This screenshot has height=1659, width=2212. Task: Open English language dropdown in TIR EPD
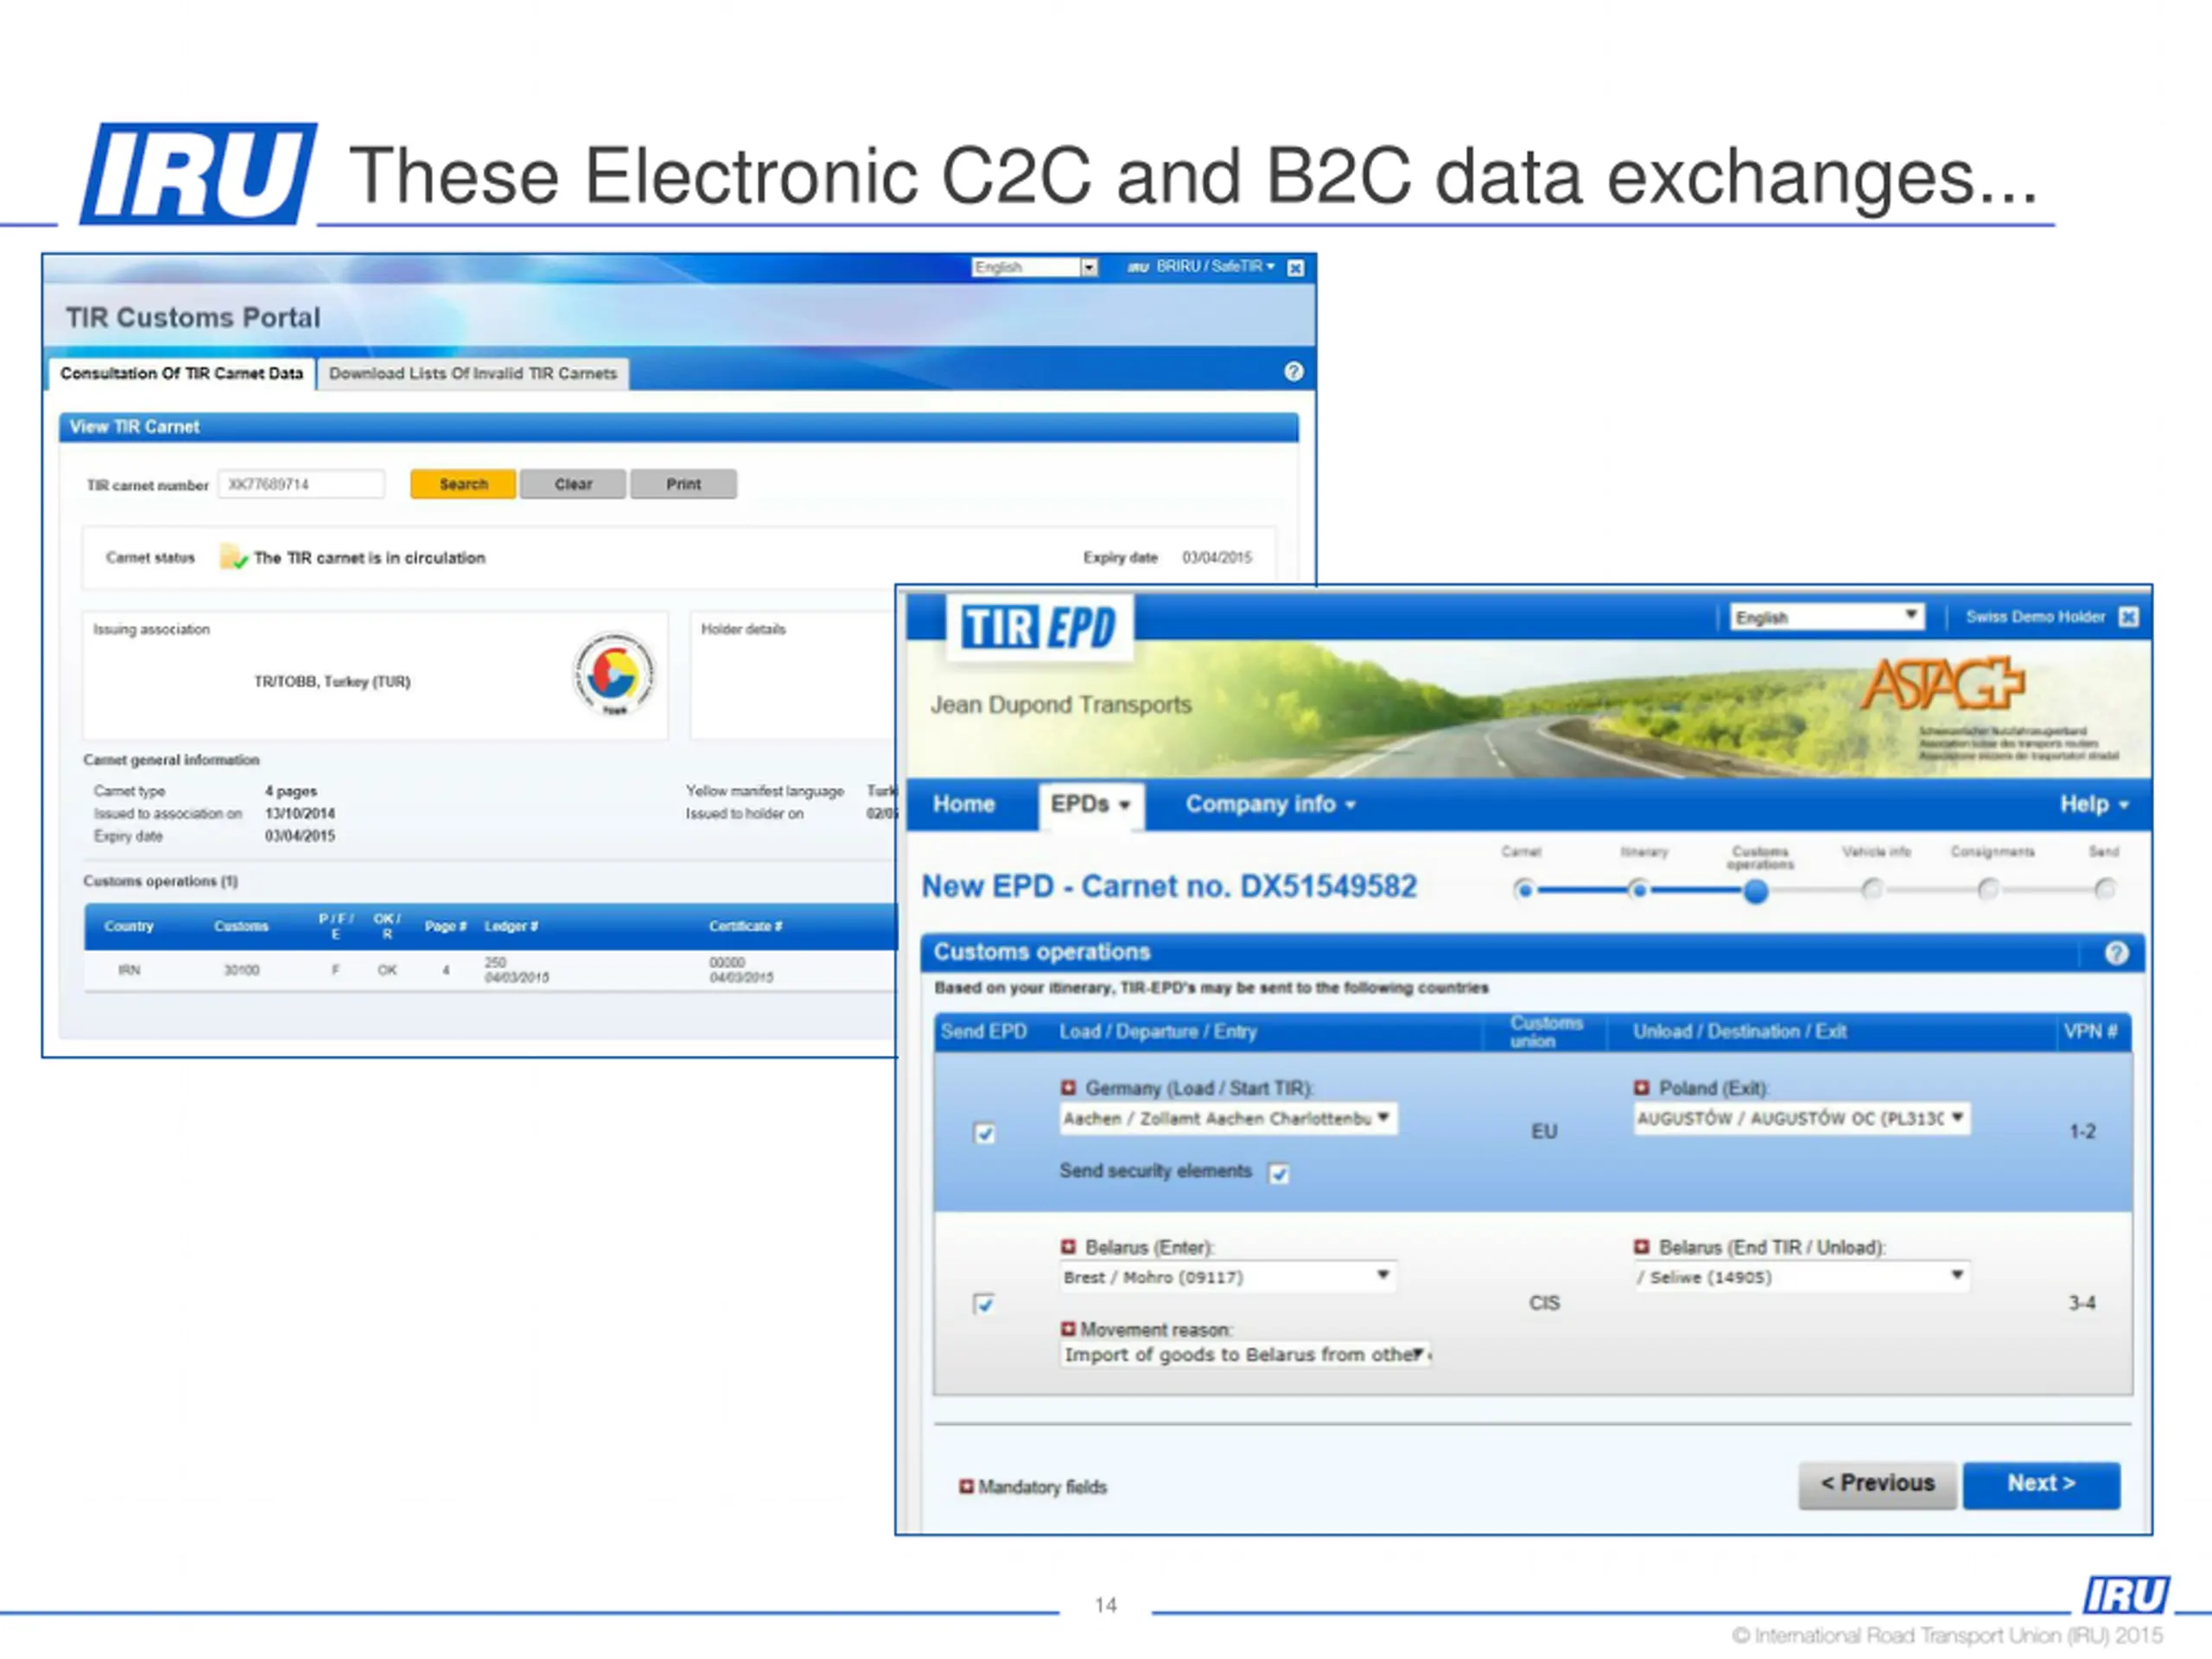[x=1827, y=617]
